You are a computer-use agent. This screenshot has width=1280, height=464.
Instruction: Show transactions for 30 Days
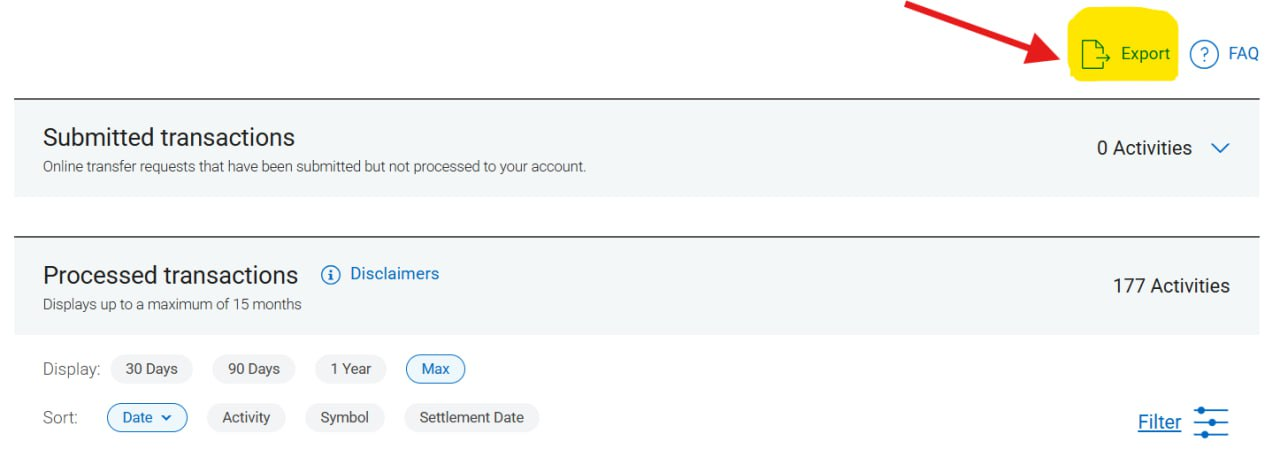[151, 369]
